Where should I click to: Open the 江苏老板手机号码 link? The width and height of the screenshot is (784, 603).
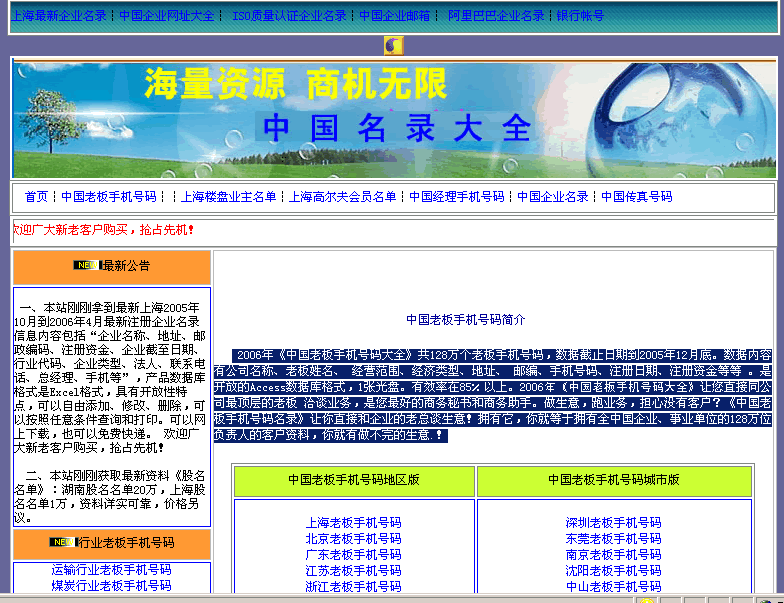[x=354, y=570]
